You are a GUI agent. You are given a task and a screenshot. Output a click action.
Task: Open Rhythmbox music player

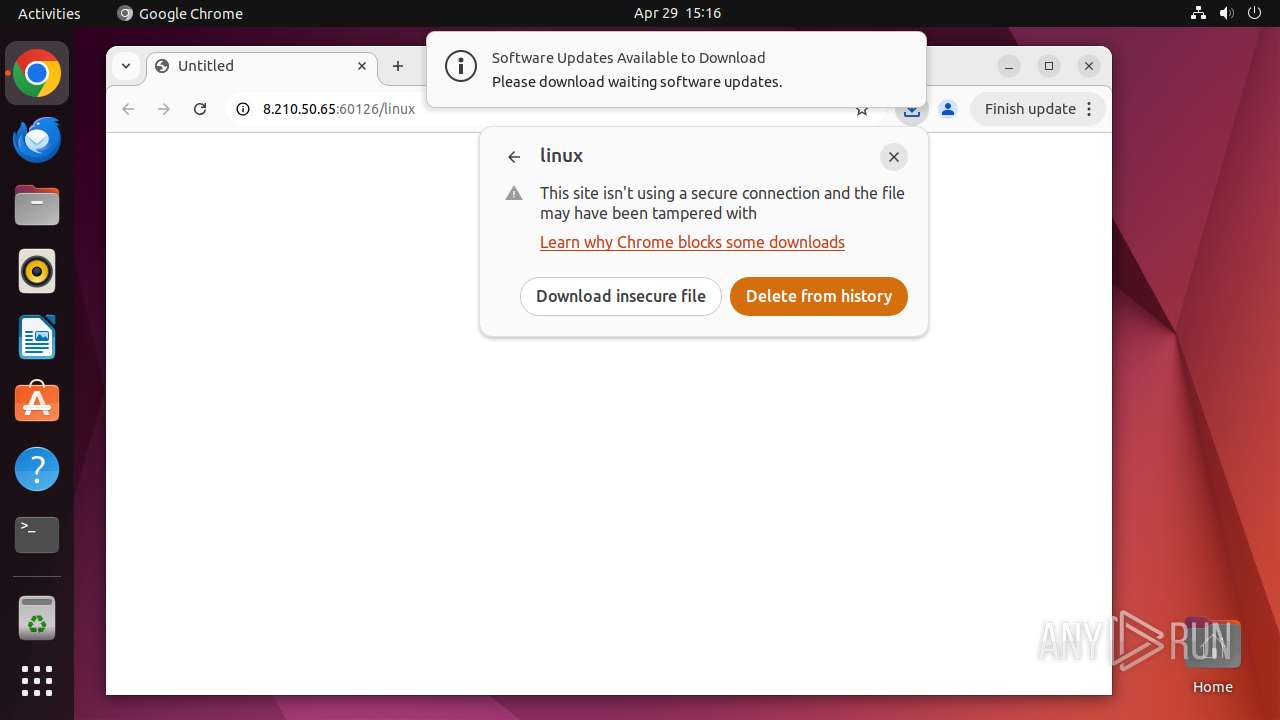click(37, 271)
